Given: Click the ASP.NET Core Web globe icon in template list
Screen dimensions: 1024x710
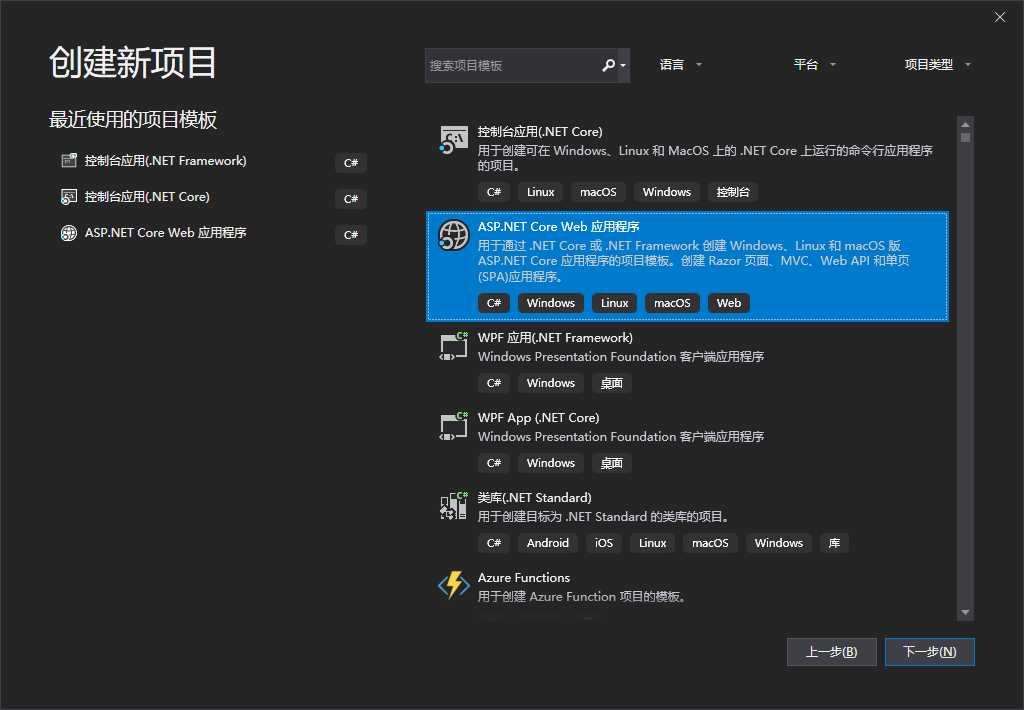Looking at the screenshot, I should click(x=453, y=235).
